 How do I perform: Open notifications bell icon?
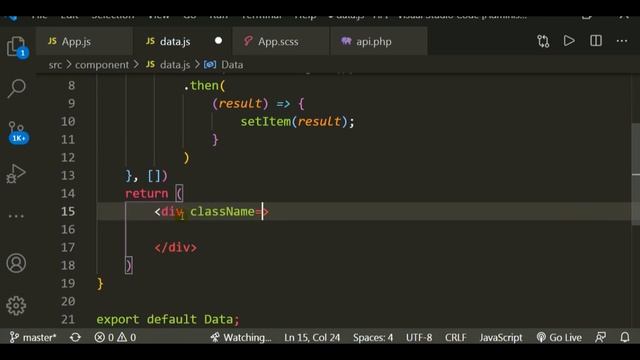click(625, 338)
